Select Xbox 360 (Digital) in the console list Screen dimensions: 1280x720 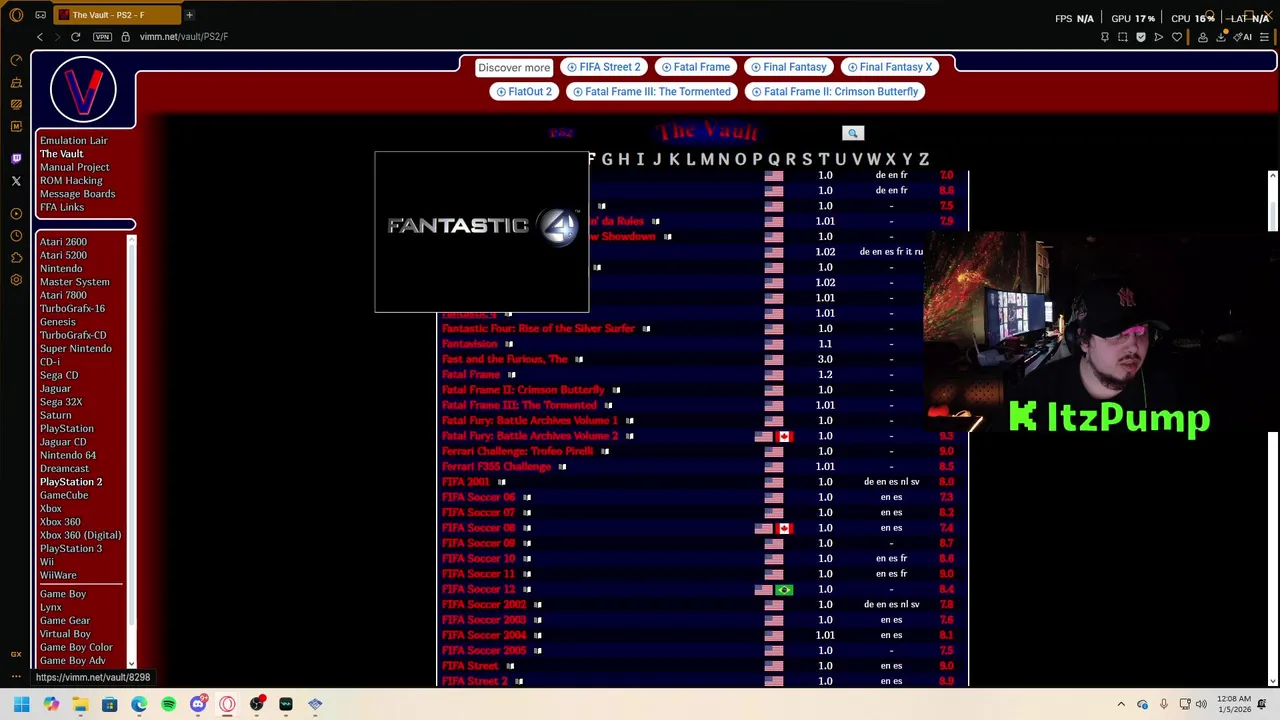pos(80,535)
